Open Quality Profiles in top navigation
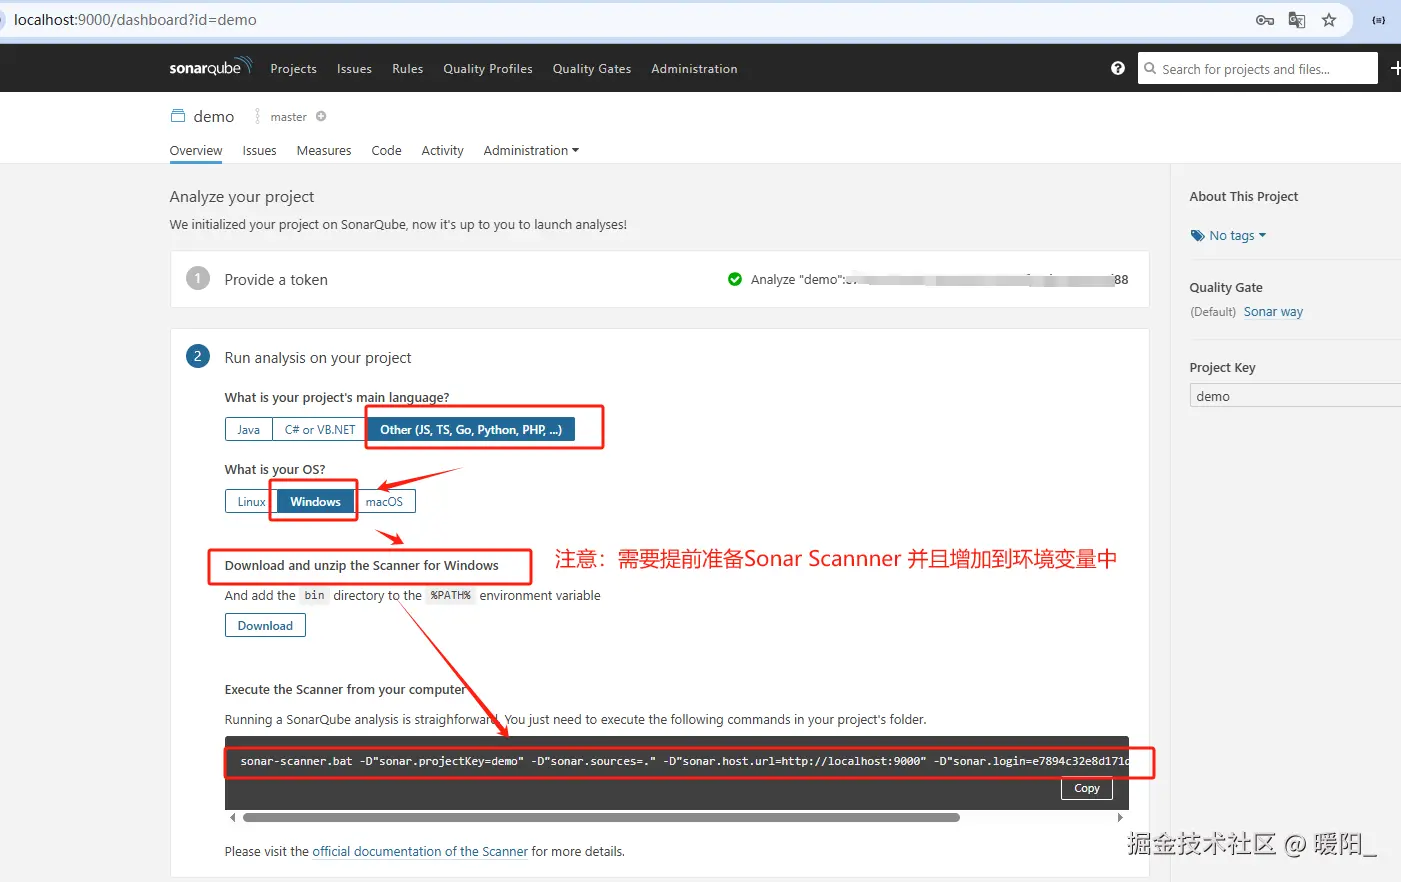Screen dimensions: 1401x882 [488, 69]
